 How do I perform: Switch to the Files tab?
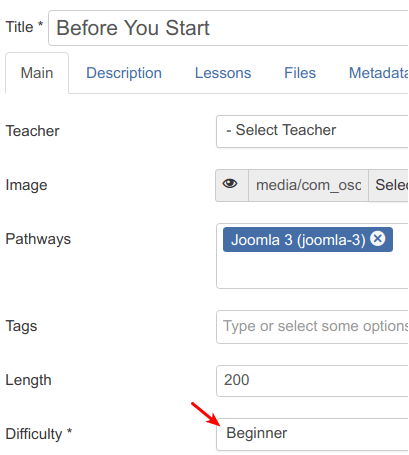click(300, 73)
